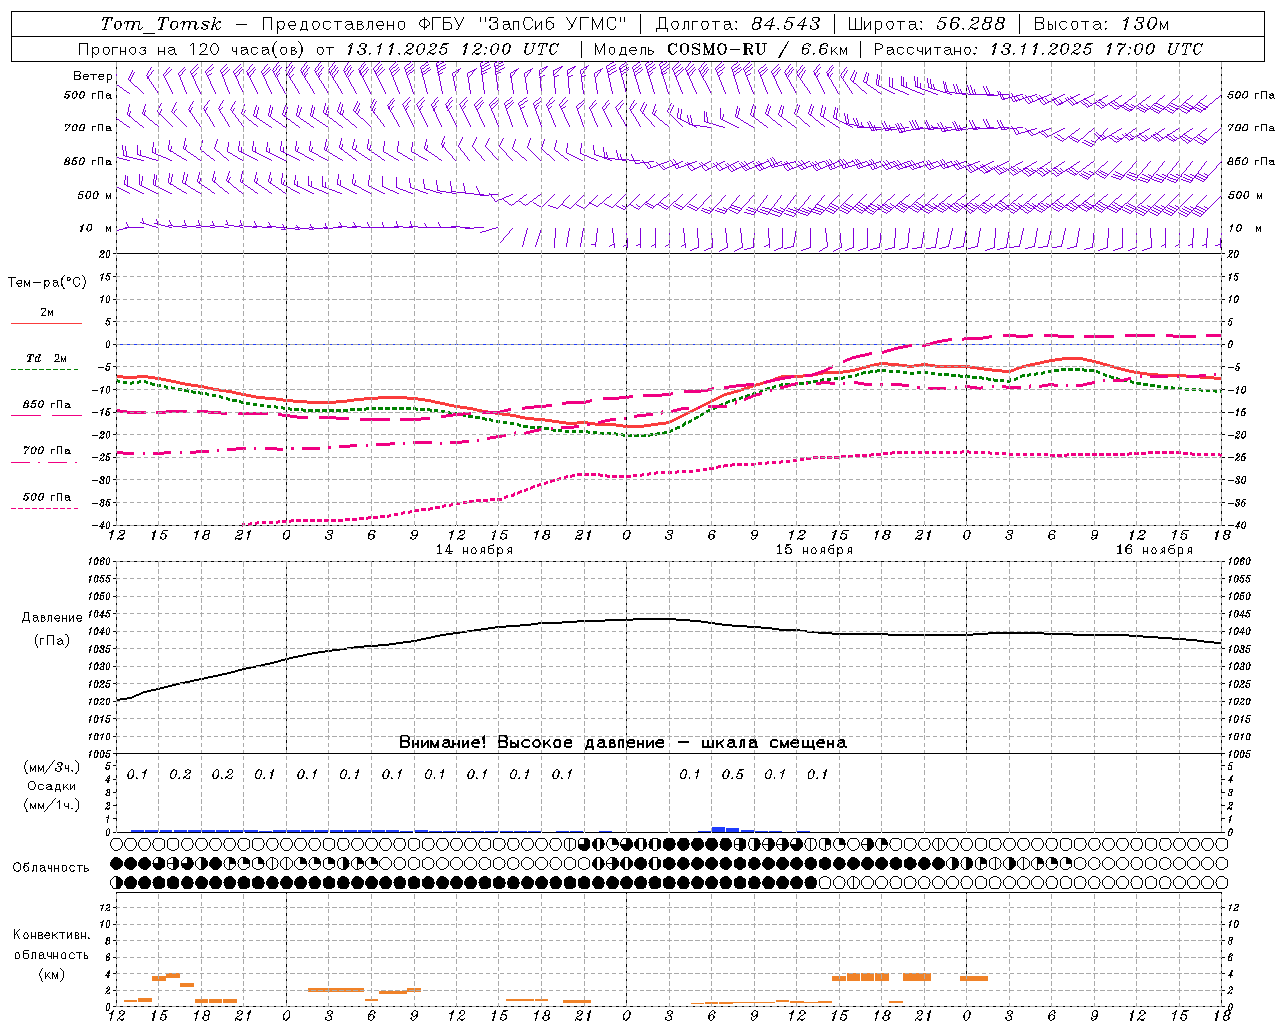Click the 500 м wind level label on left
The width and height of the screenshot is (1280, 1024).
tap(95, 195)
